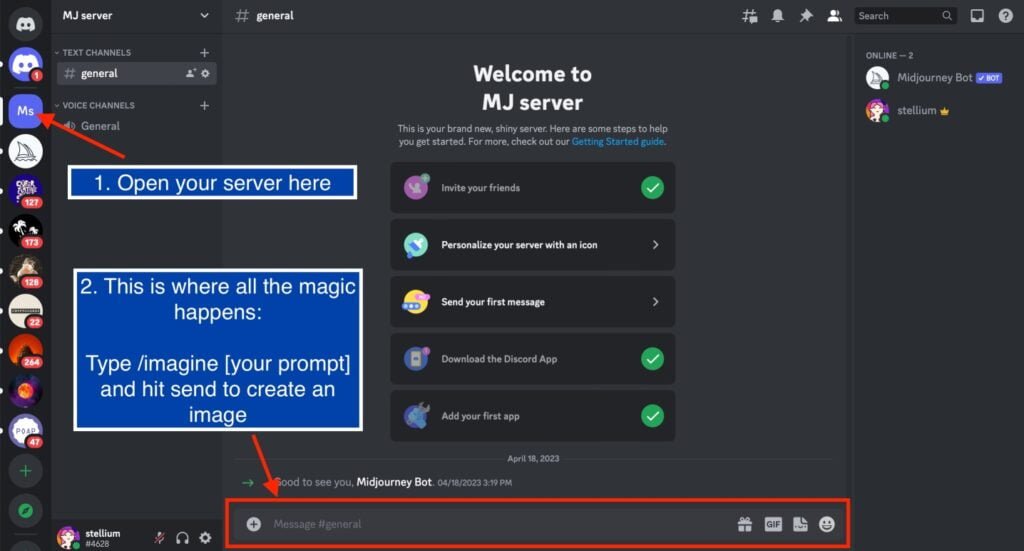Click the green plus Add a Server button

click(25, 471)
